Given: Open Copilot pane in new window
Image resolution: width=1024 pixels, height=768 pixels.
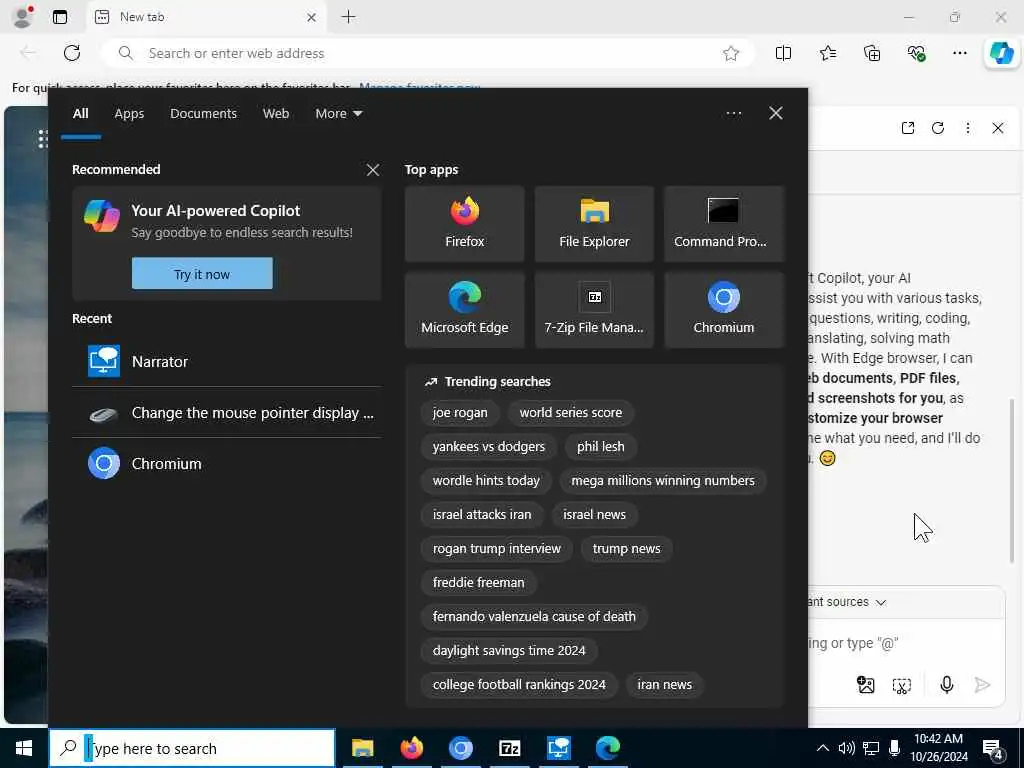Looking at the screenshot, I should pyautogui.click(x=908, y=128).
